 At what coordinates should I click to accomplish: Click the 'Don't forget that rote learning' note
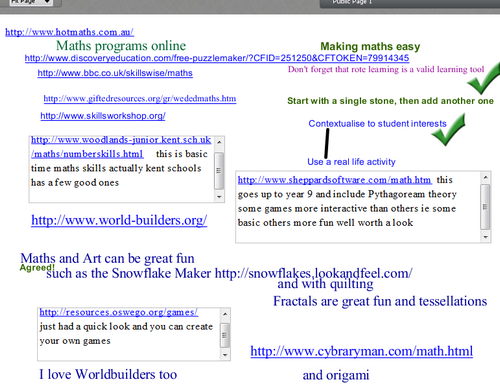click(386, 69)
